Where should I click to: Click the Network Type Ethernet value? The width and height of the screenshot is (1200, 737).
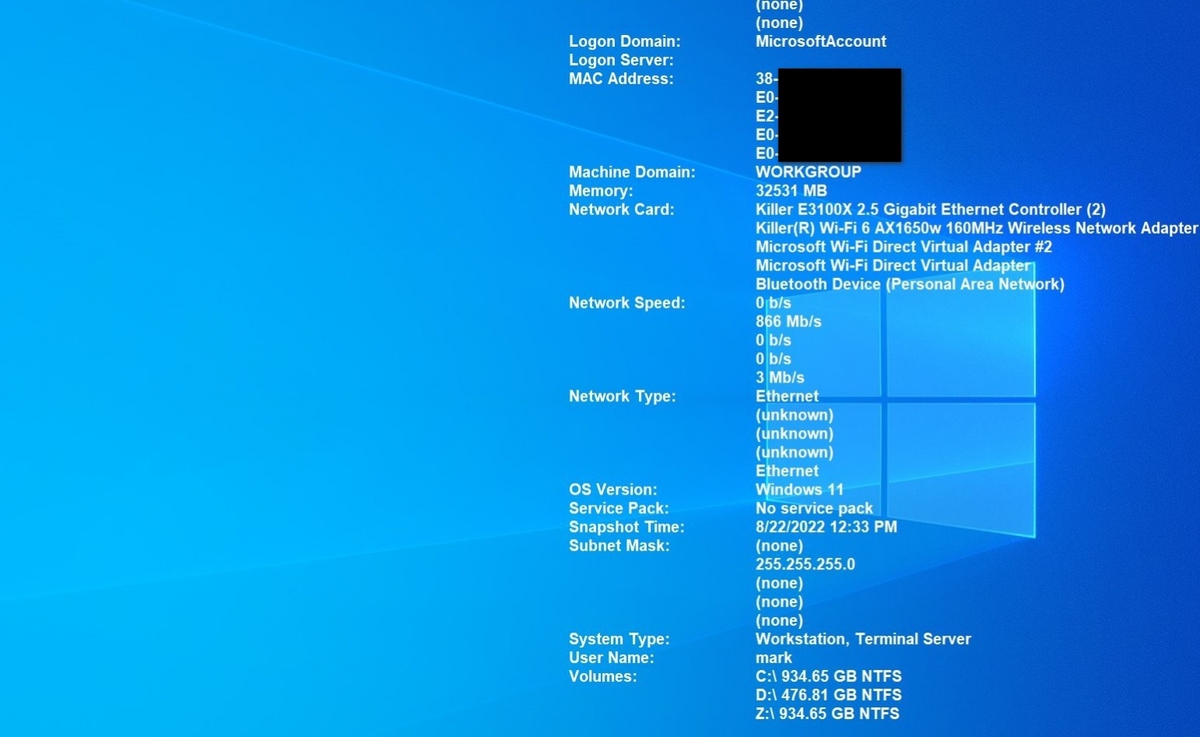(786, 396)
